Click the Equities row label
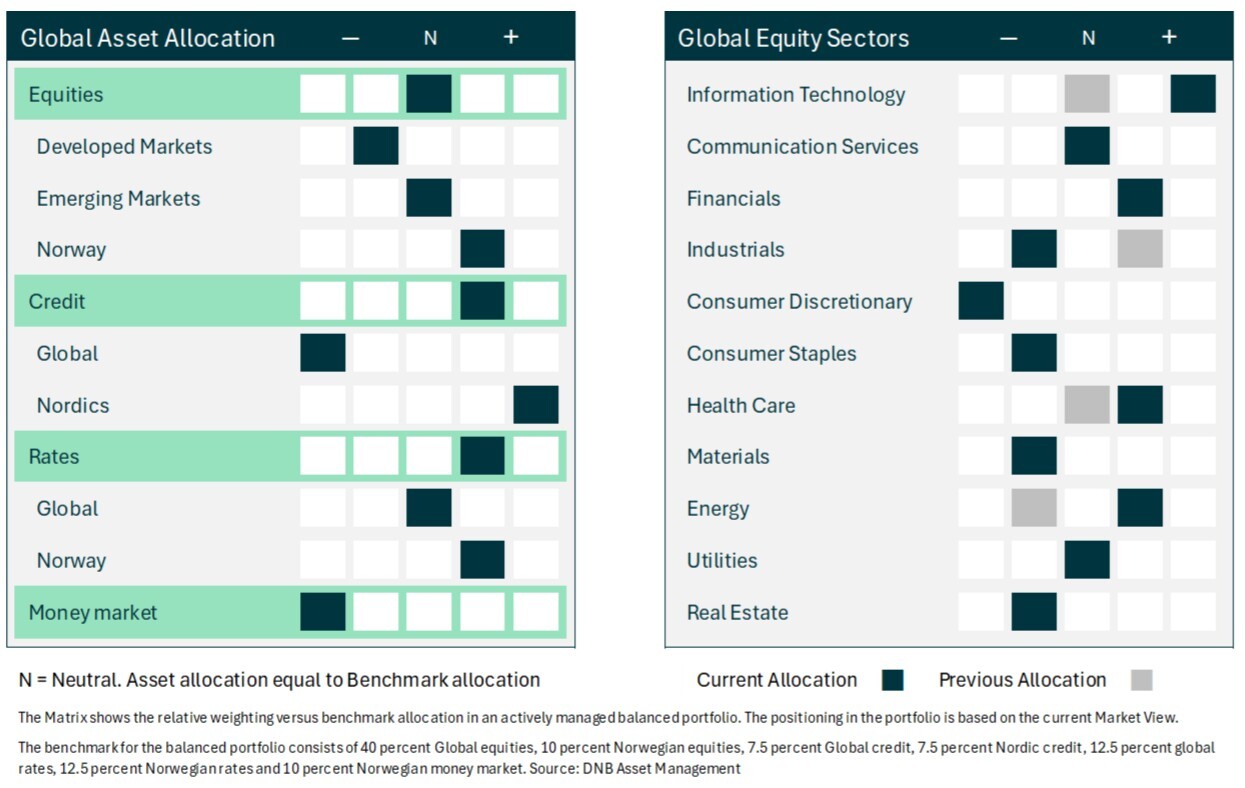The image size is (1245, 788). (x=66, y=95)
